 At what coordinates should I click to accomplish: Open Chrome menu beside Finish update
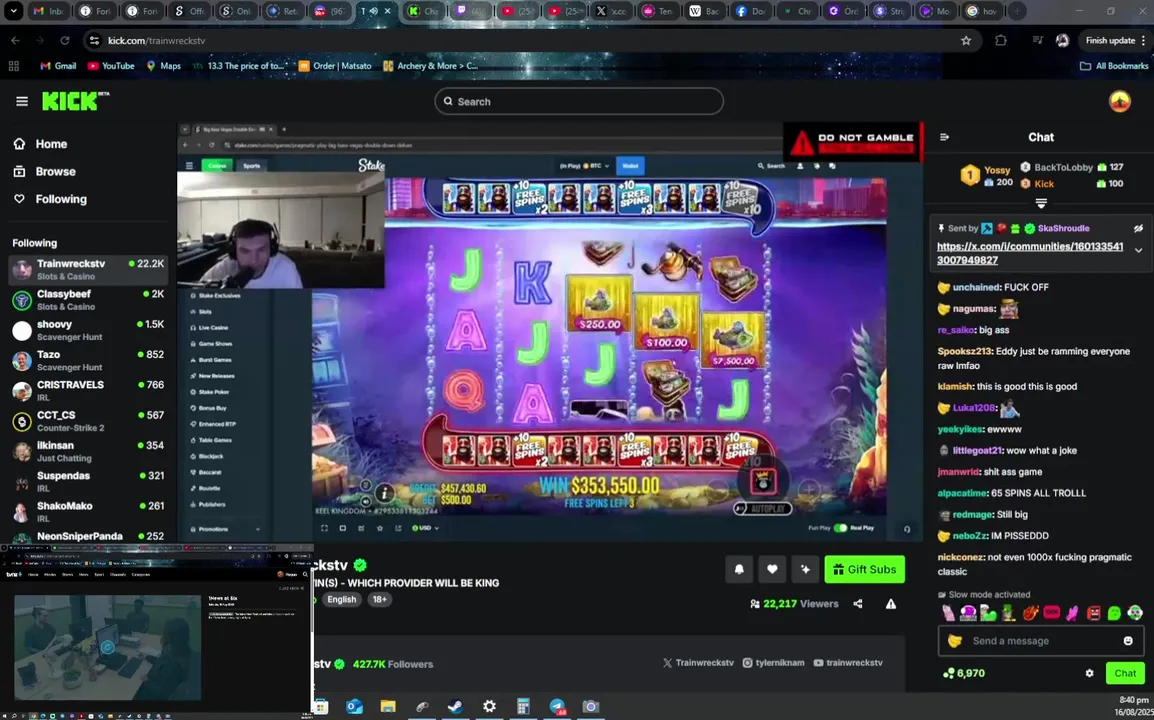1143,40
